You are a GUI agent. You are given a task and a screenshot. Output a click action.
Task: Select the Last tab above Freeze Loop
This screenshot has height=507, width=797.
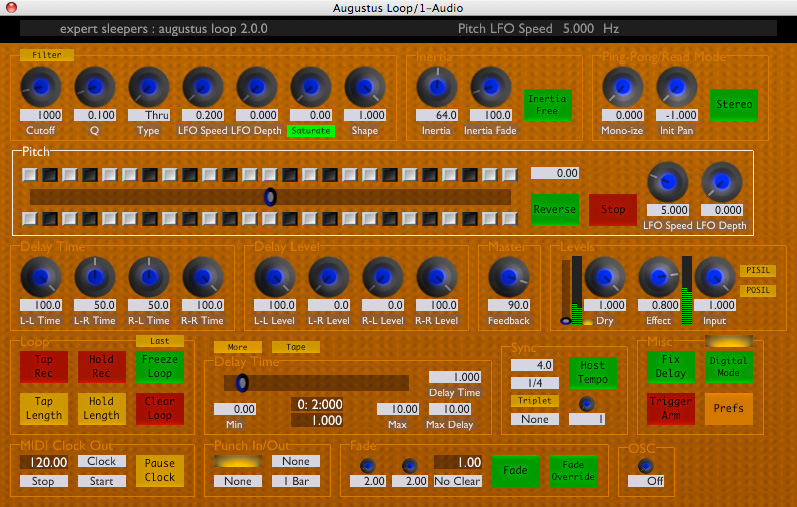coord(160,341)
